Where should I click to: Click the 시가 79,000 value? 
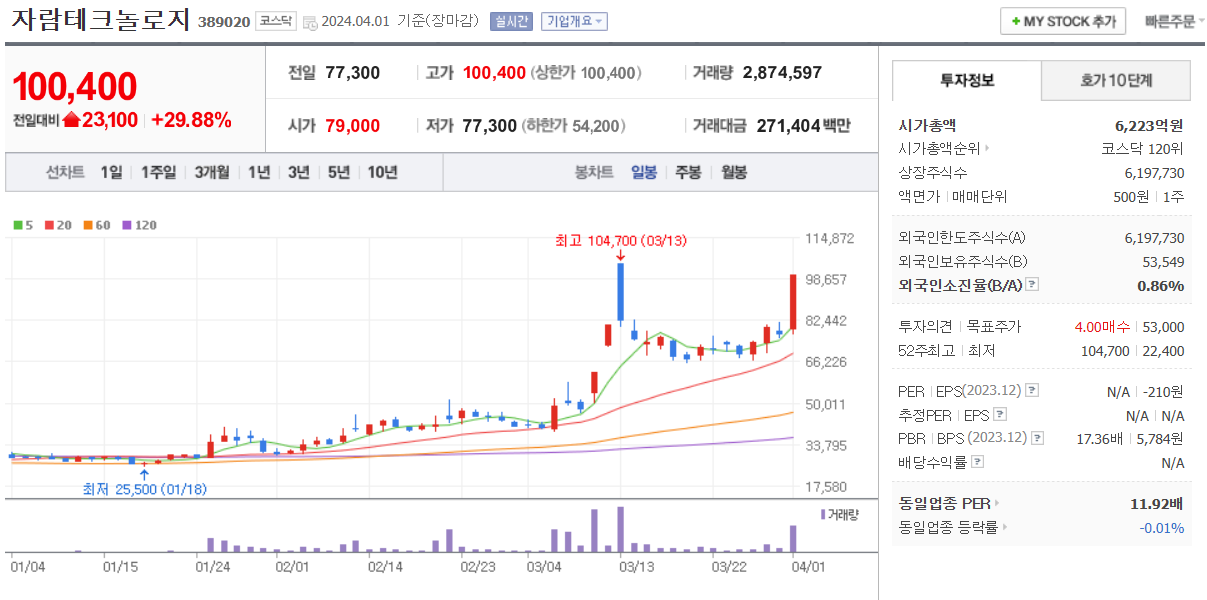click(x=353, y=125)
